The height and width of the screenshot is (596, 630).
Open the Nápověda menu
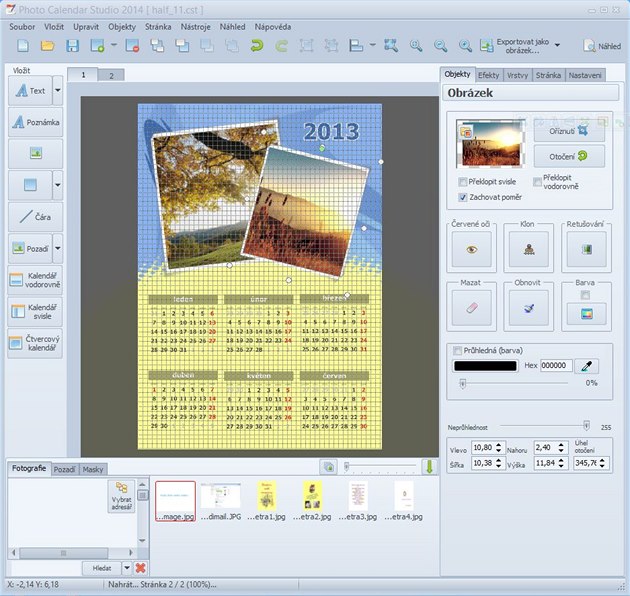(x=273, y=27)
